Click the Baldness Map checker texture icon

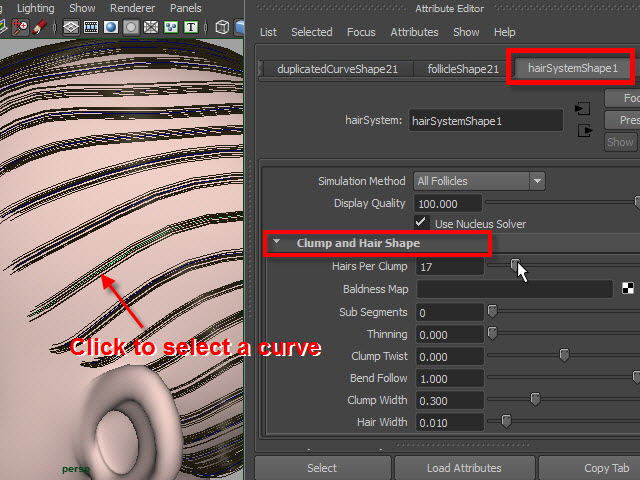click(x=628, y=288)
